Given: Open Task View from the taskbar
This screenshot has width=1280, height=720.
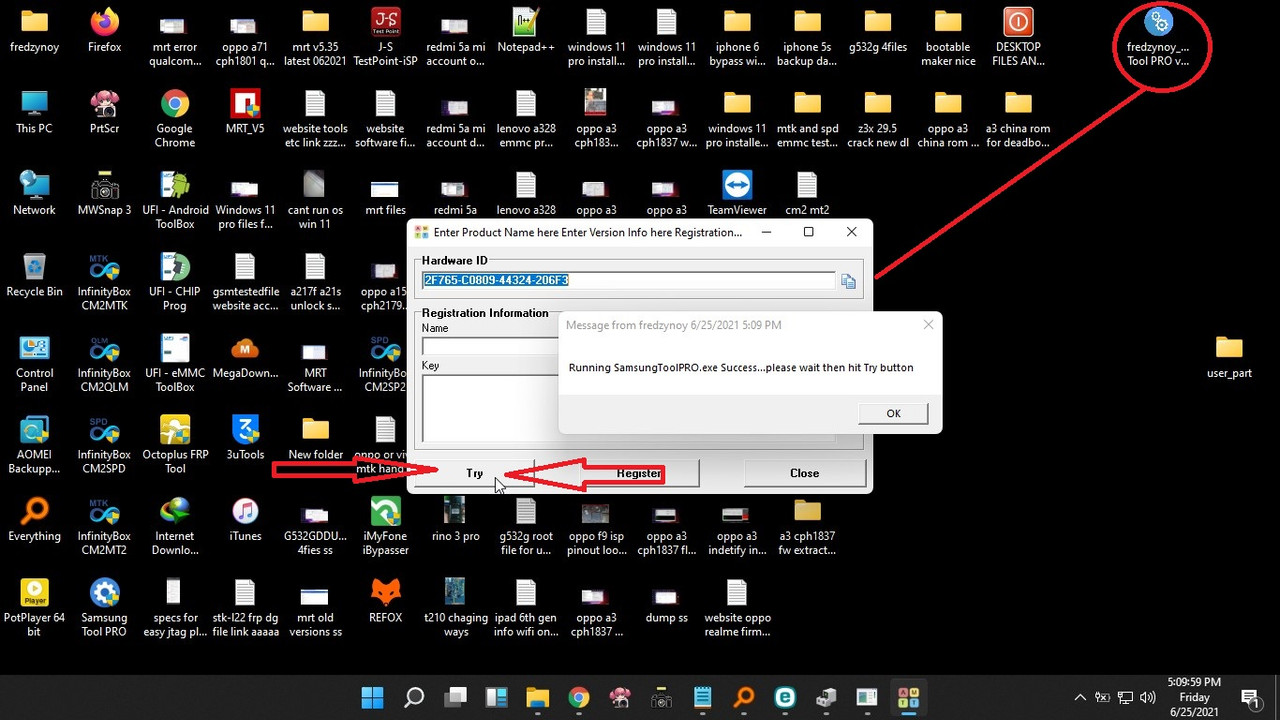Looking at the screenshot, I should [x=456, y=697].
